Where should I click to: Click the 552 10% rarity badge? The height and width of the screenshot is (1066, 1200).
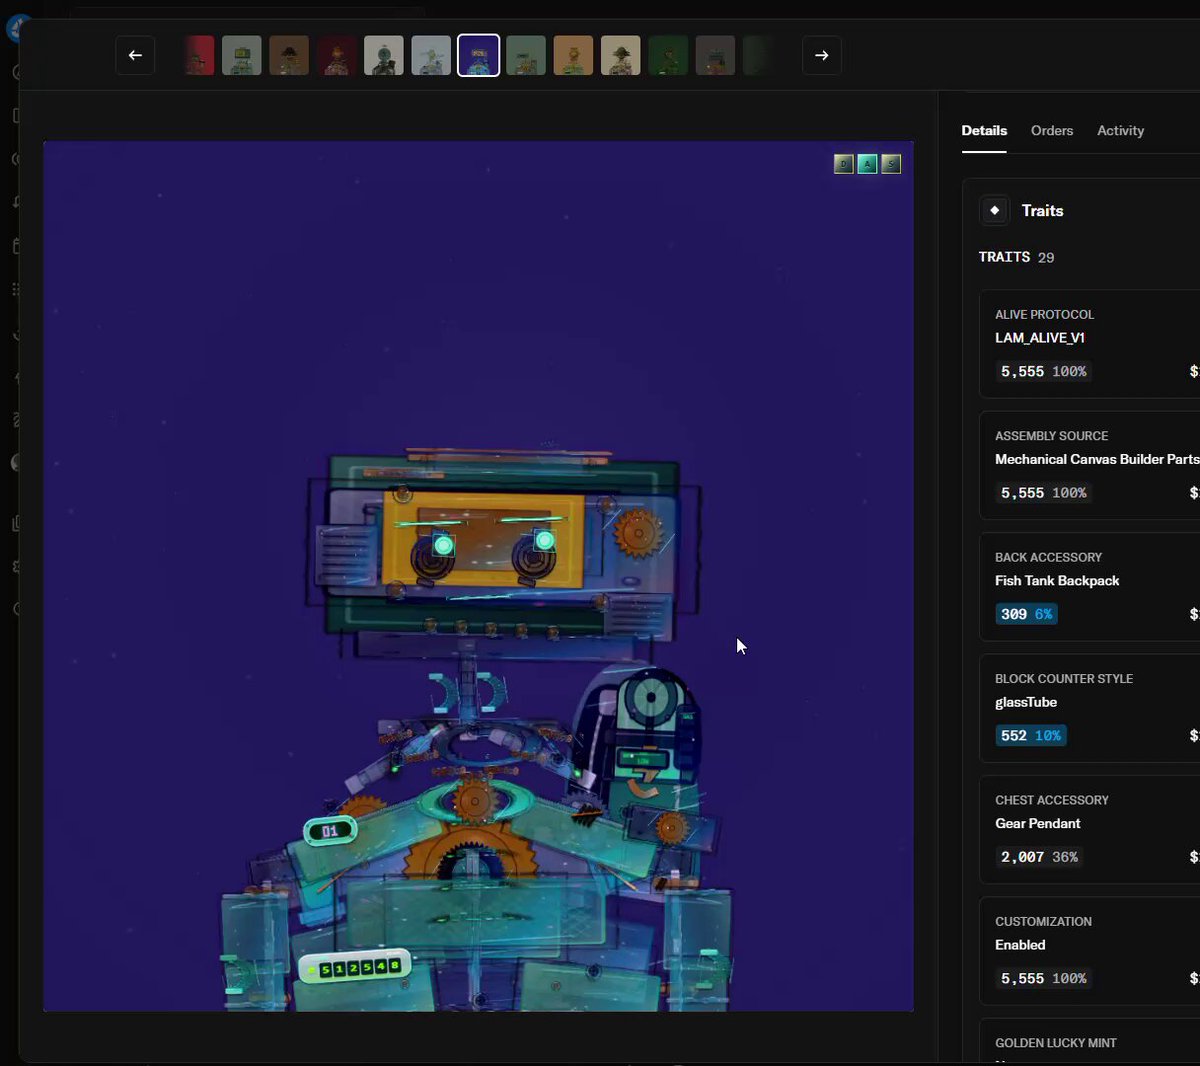[1031, 736]
